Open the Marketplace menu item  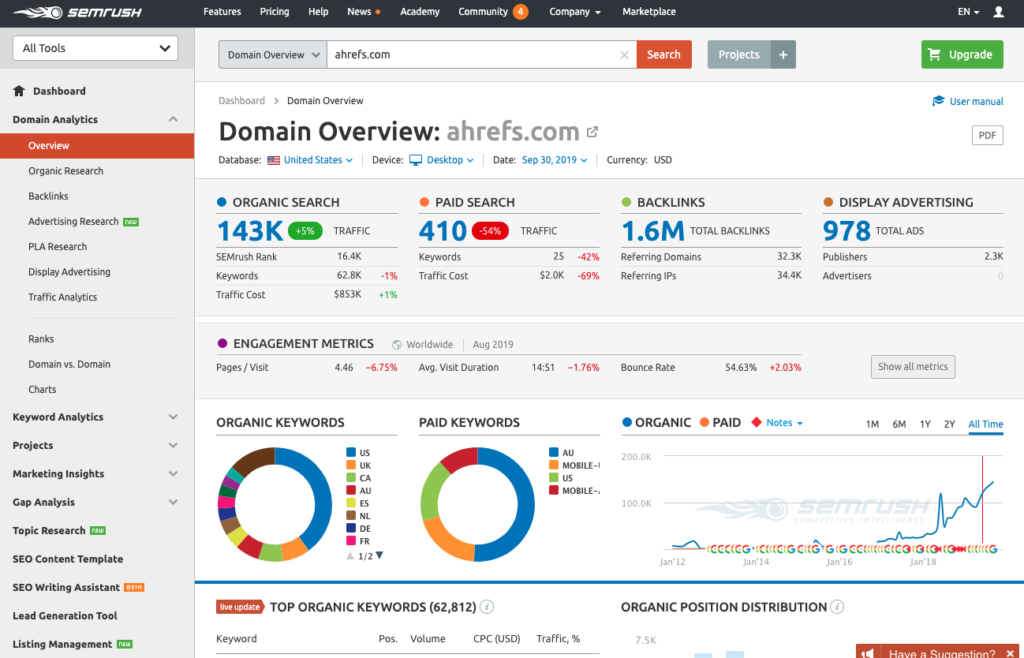point(649,12)
